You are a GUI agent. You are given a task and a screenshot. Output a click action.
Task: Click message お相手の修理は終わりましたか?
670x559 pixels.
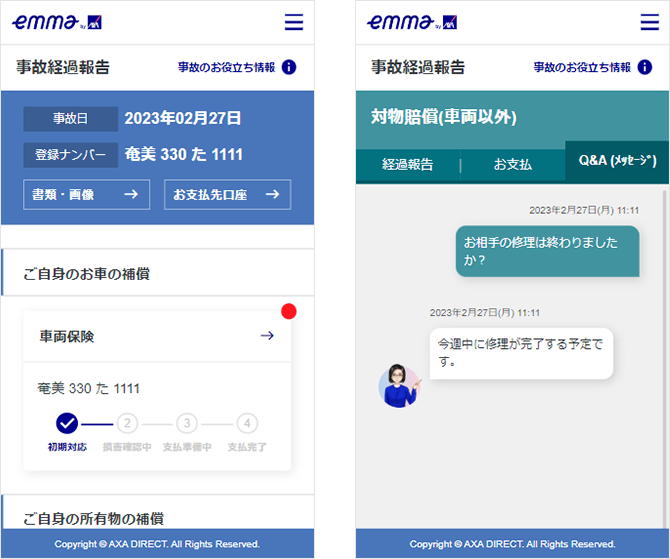click(547, 251)
